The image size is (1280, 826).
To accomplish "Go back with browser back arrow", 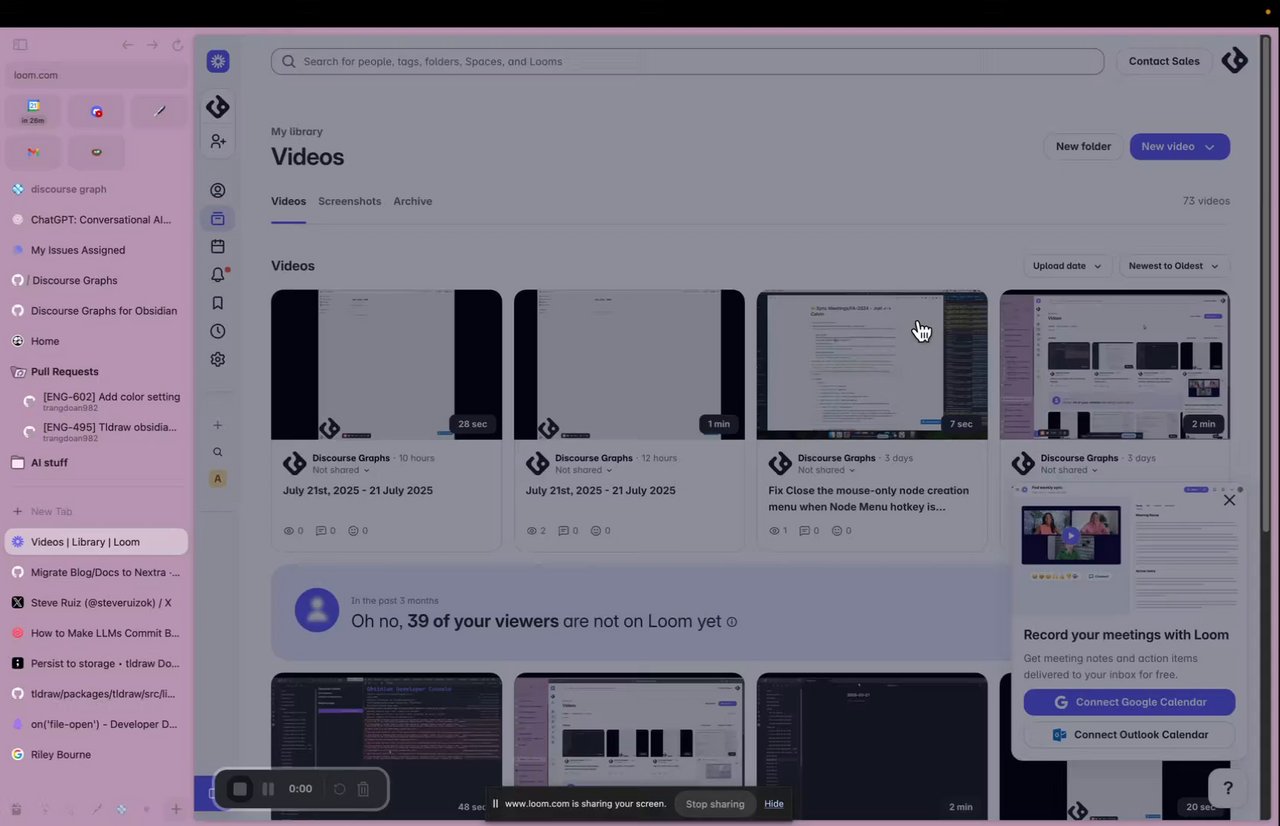I will [127, 45].
